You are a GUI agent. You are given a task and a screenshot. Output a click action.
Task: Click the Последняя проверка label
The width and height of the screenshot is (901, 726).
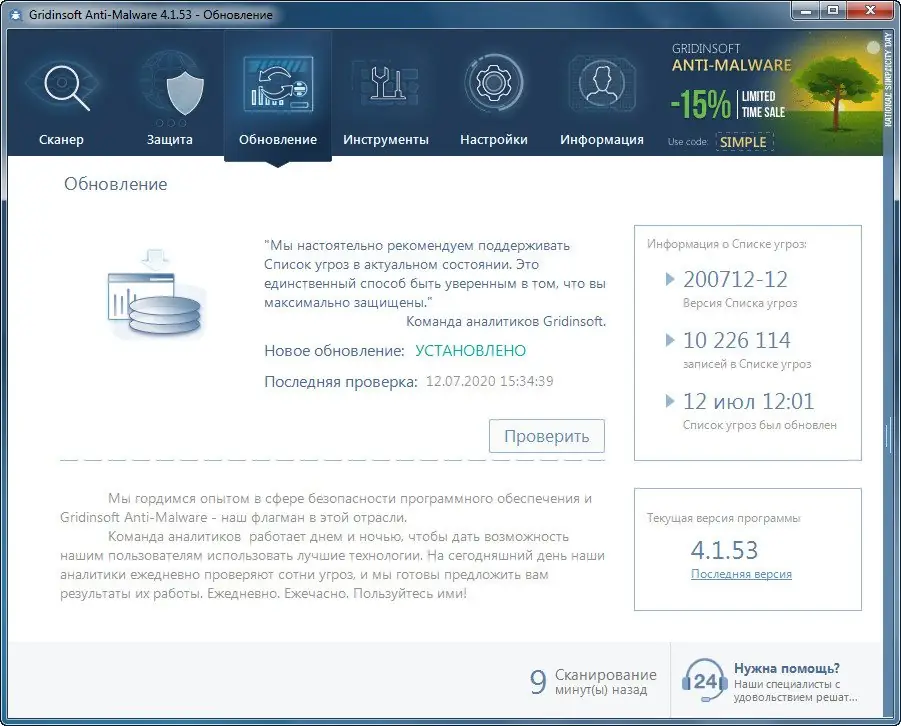(341, 382)
